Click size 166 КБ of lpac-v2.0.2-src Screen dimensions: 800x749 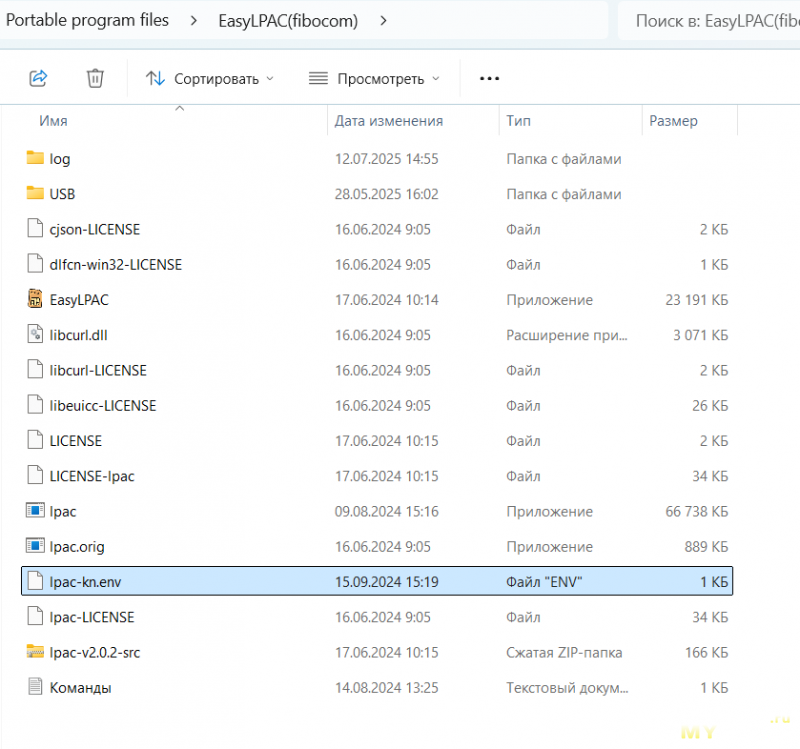pyautogui.click(x=706, y=652)
